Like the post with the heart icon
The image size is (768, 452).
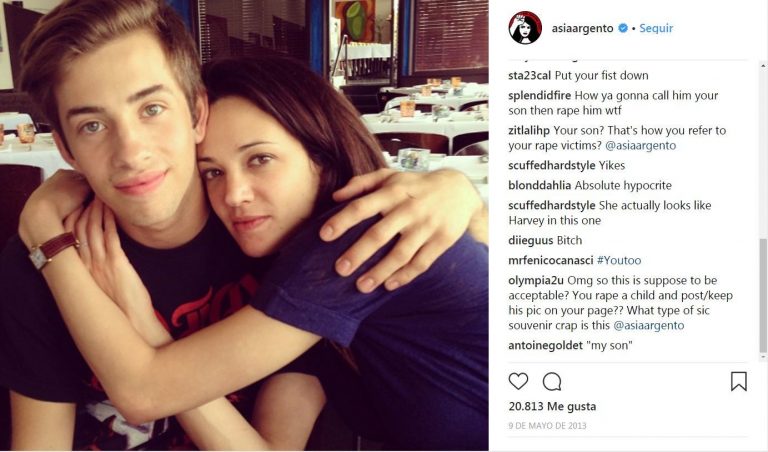(x=518, y=381)
